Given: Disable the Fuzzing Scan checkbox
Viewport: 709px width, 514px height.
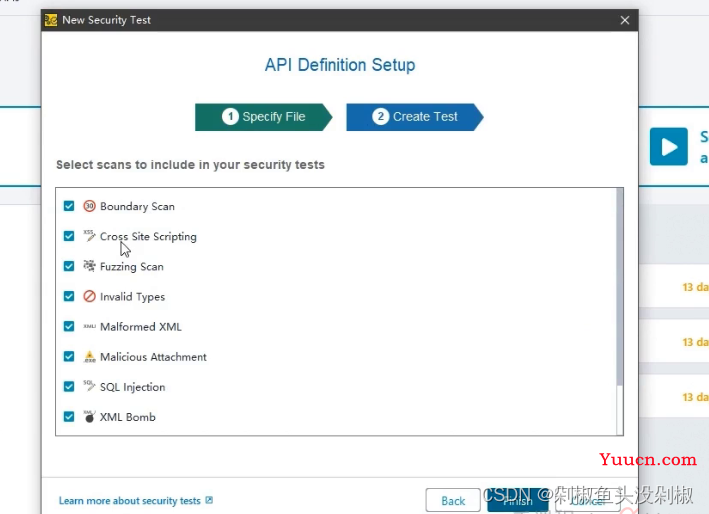Looking at the screenshot, I should 69,266.
